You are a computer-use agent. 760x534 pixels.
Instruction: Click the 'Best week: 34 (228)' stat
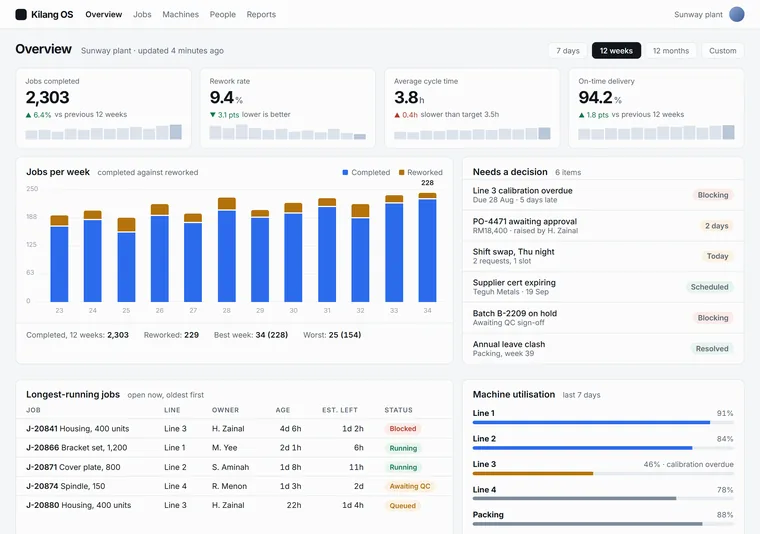click(x=251, y=335)
